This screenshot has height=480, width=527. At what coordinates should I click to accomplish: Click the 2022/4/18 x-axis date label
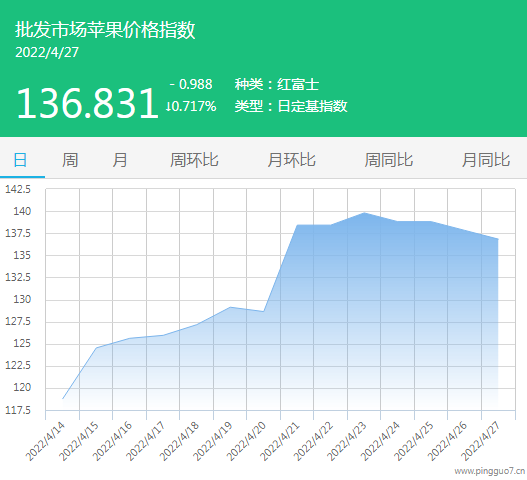coord(179,441)
